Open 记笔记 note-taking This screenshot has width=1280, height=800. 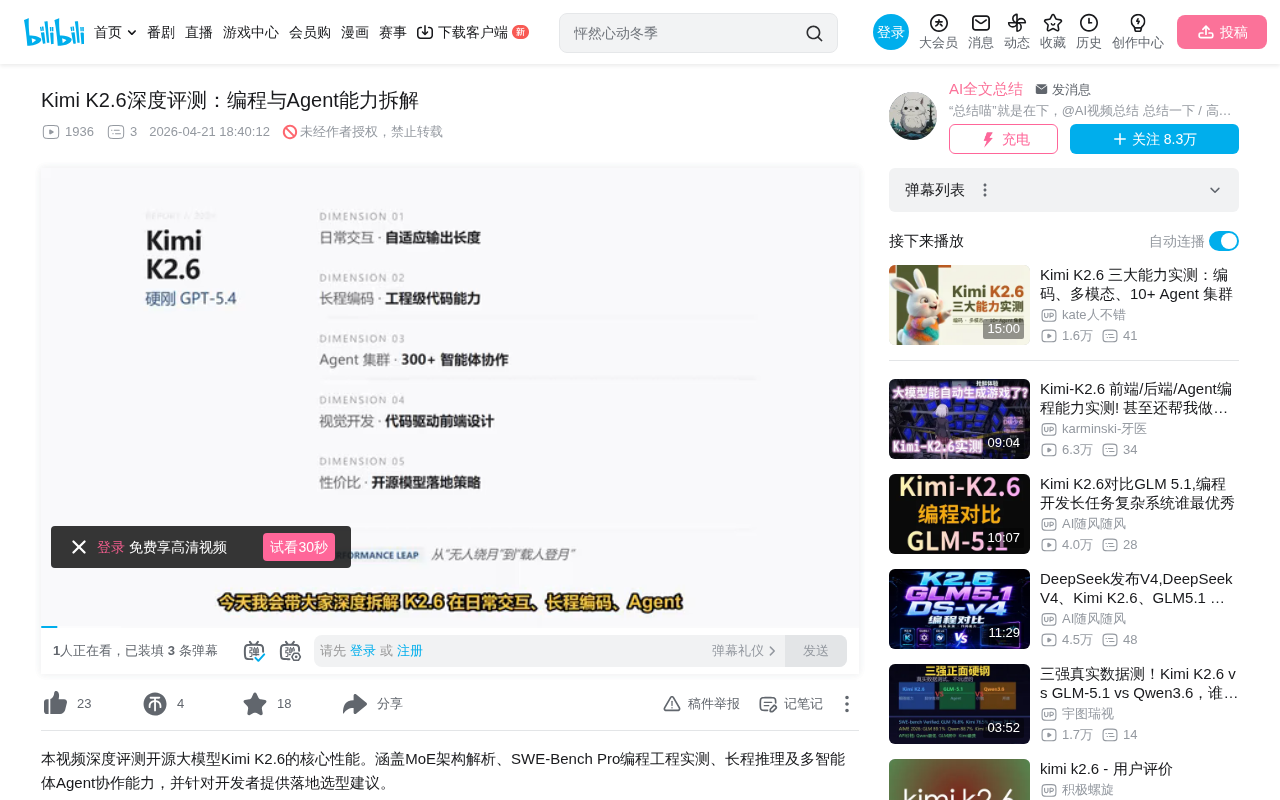pyautogui.click(x=791, y=704)
